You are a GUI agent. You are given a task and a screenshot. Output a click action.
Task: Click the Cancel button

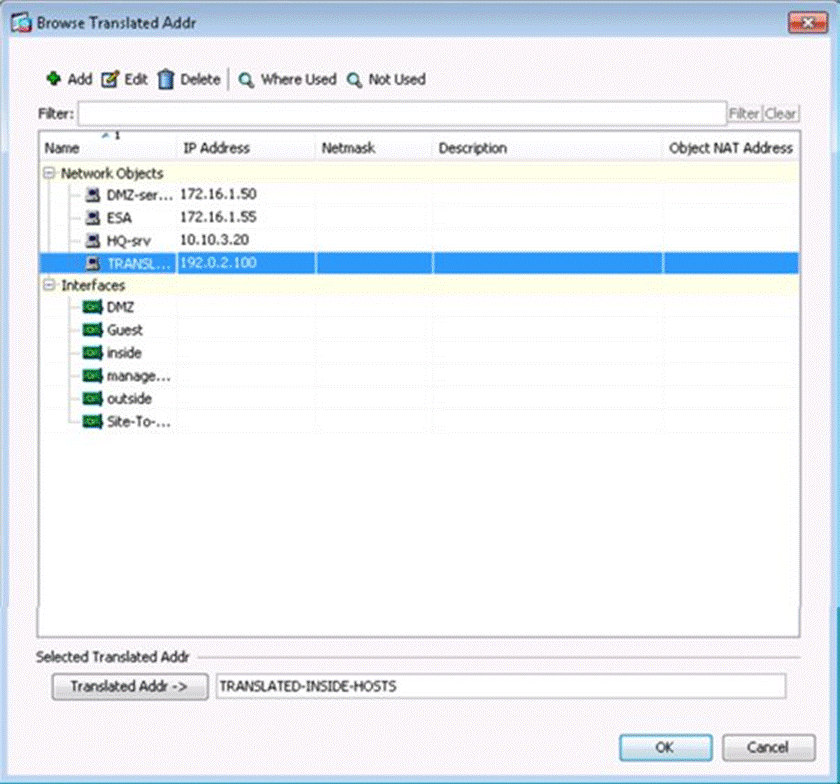[x=768, y=747]
